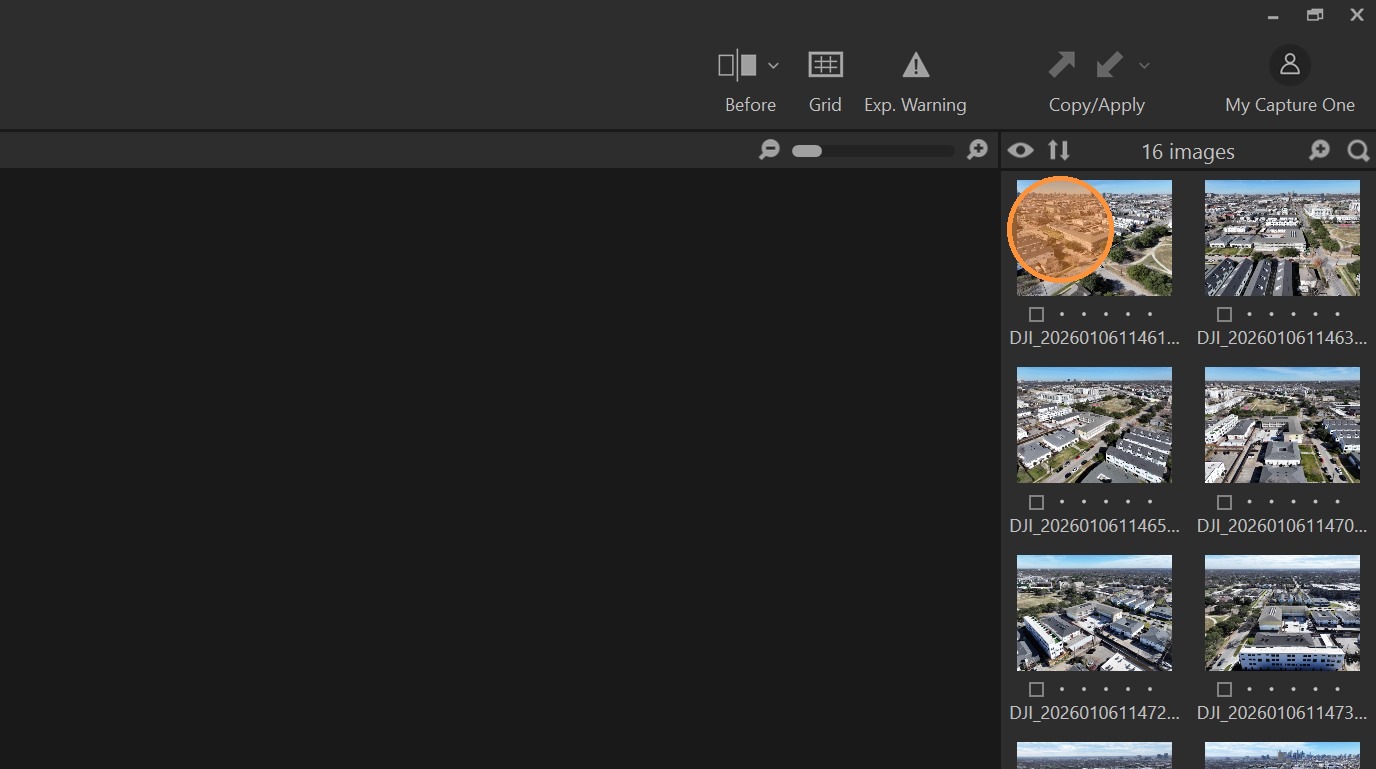Select thumbnail DJI_2026010611470...

1282,425
